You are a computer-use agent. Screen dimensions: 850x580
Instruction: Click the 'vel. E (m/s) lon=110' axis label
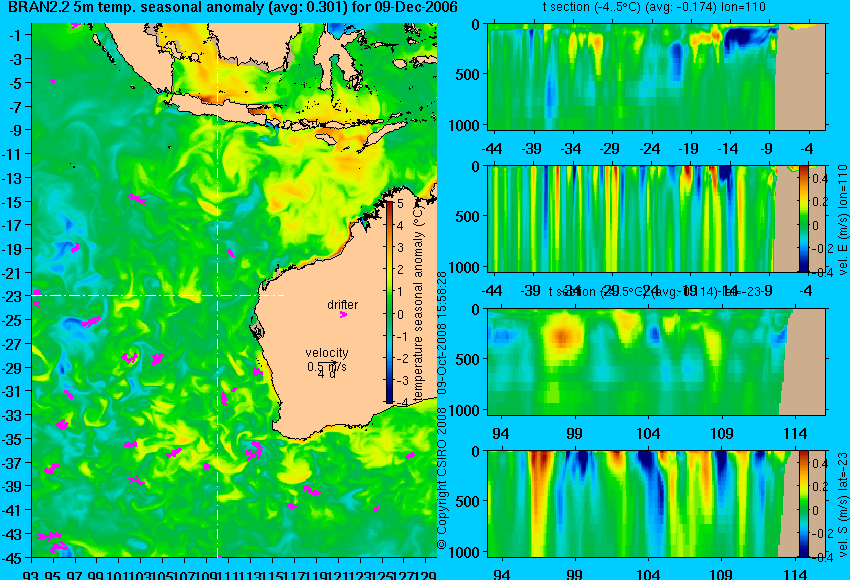click(x=843, y=220)
